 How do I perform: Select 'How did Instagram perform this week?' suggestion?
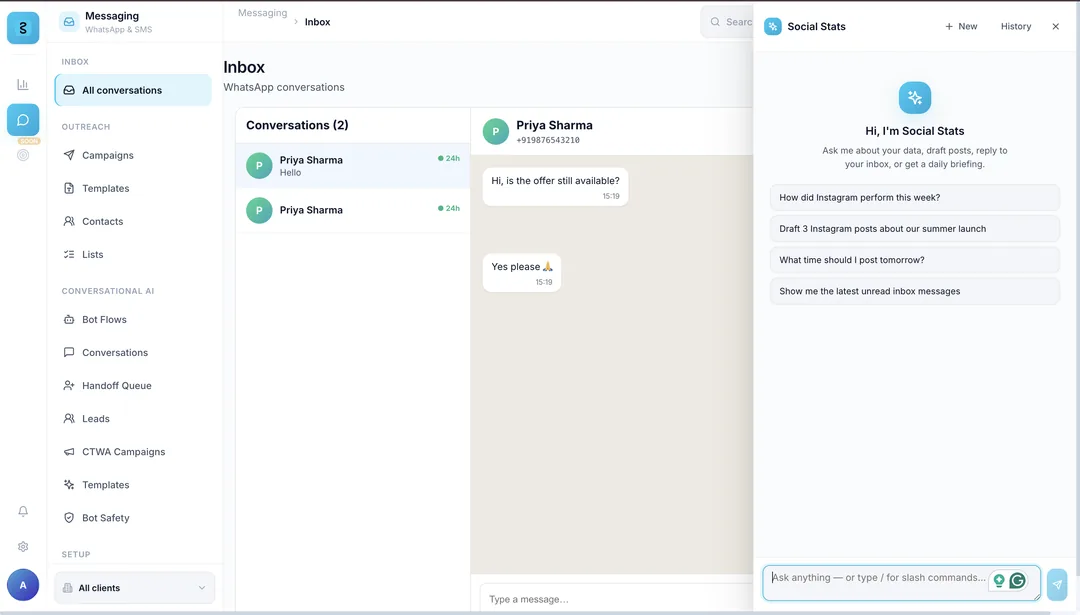[x=915, y=198]
